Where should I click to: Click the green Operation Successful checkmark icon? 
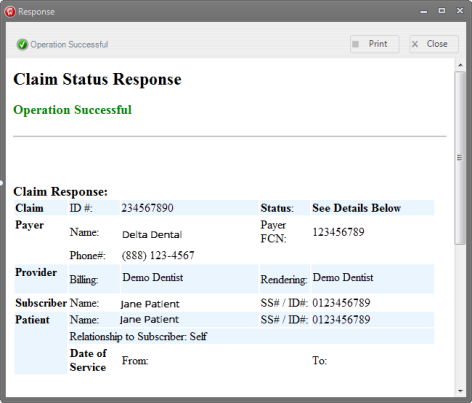click(22, 44)
